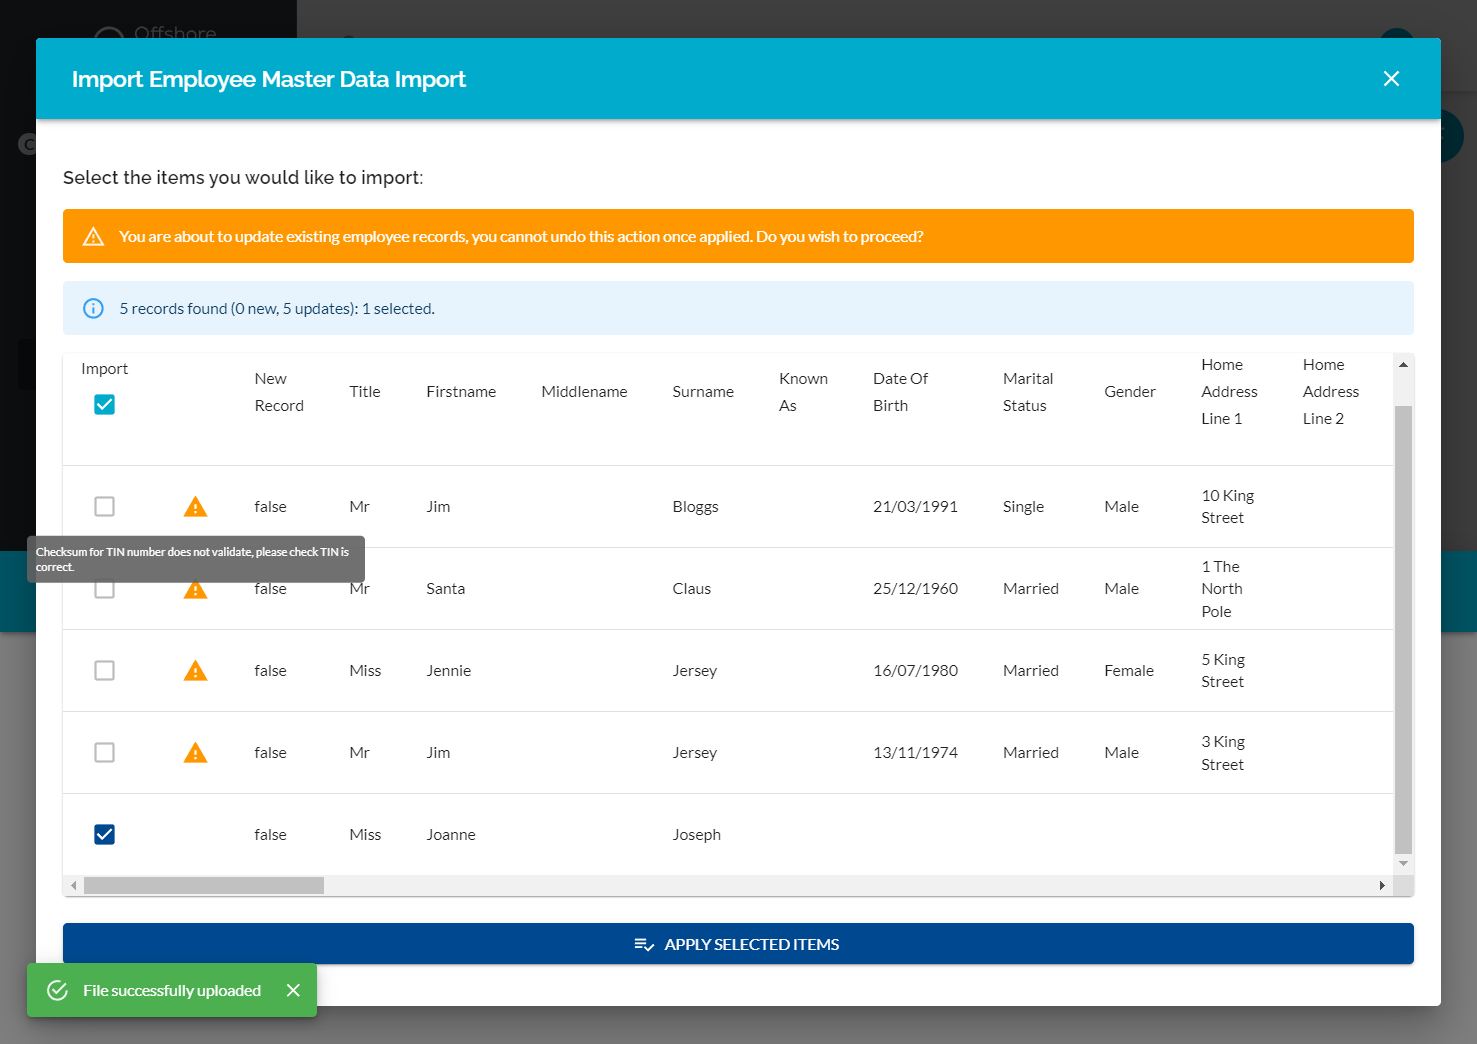Click the Apply Selected Items button

(x=738, y=944)
